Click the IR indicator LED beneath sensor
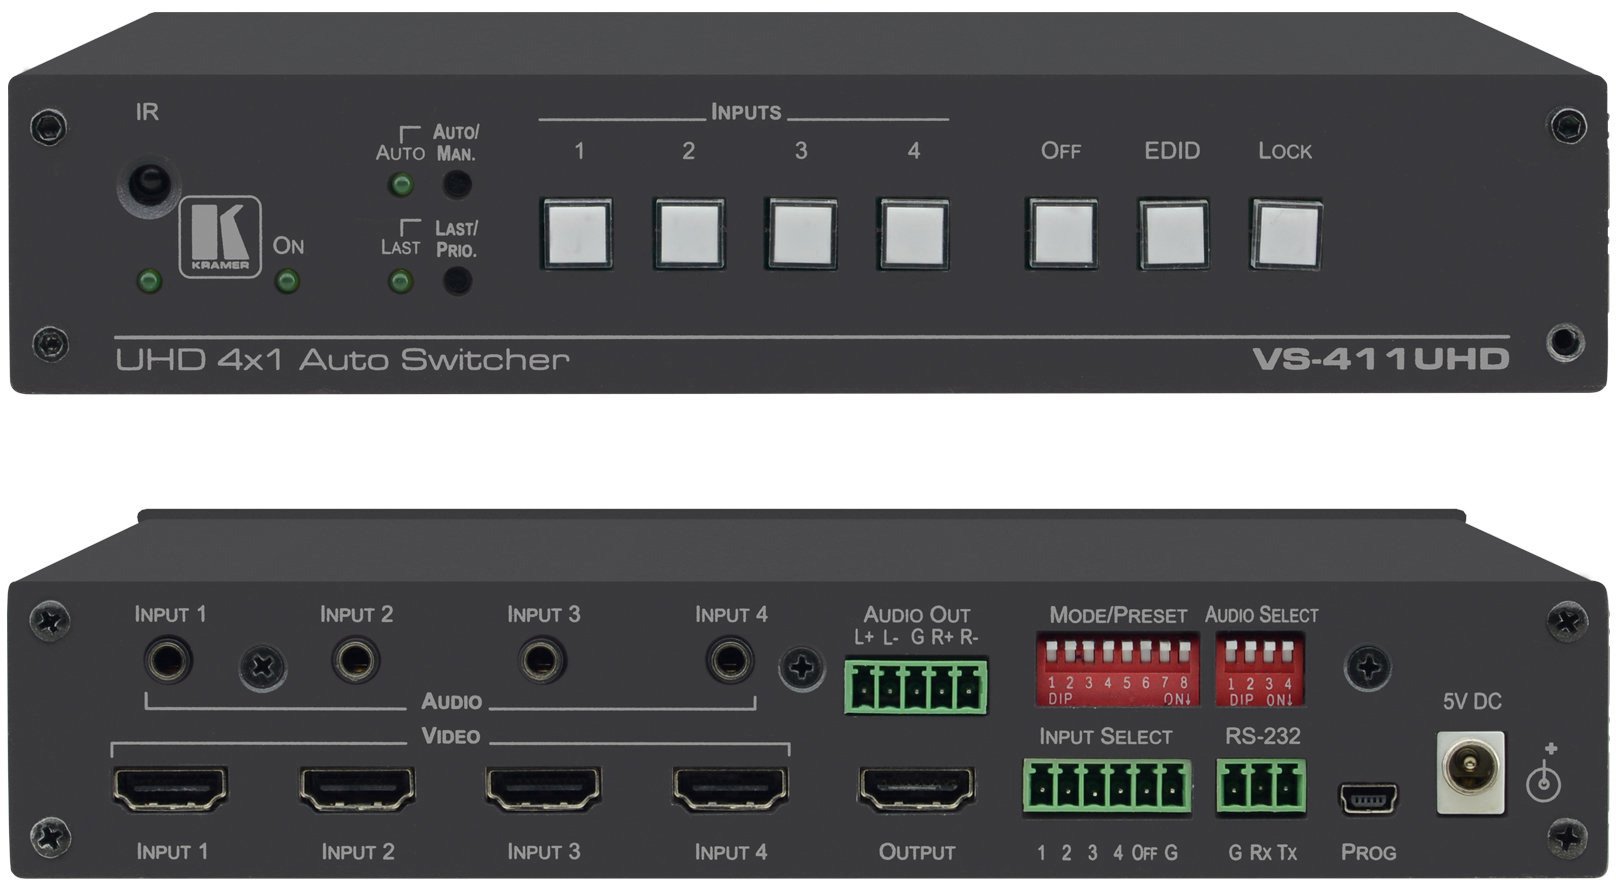Viewport: 1616px width, 880px height. point(150,281)
